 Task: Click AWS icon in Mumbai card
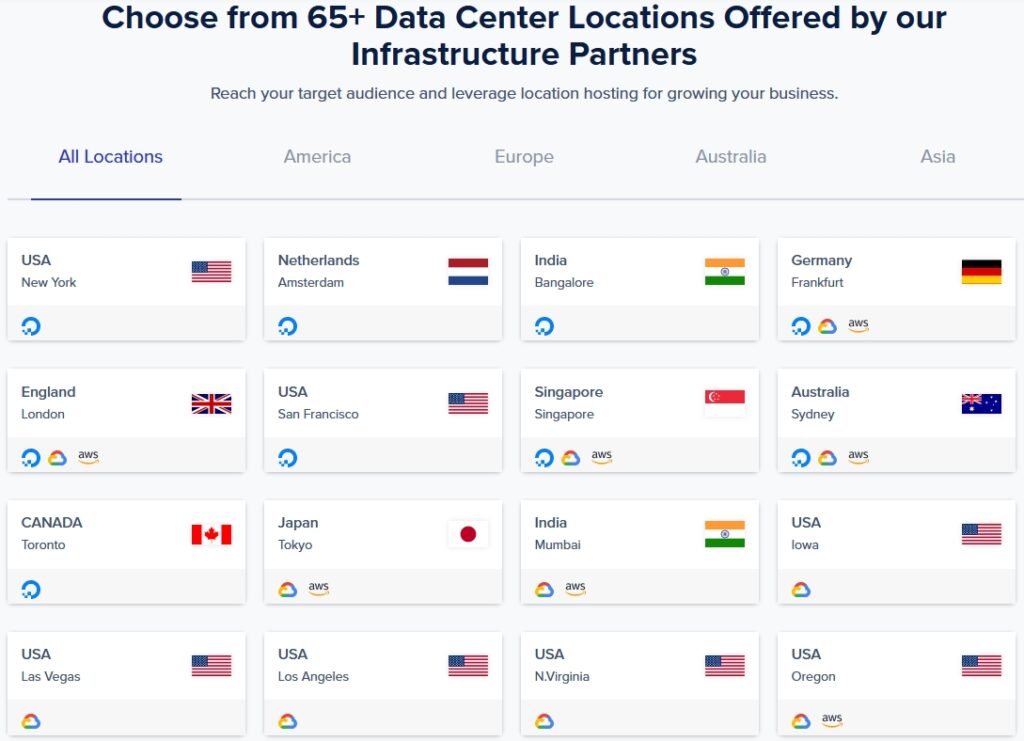[575, 588]
